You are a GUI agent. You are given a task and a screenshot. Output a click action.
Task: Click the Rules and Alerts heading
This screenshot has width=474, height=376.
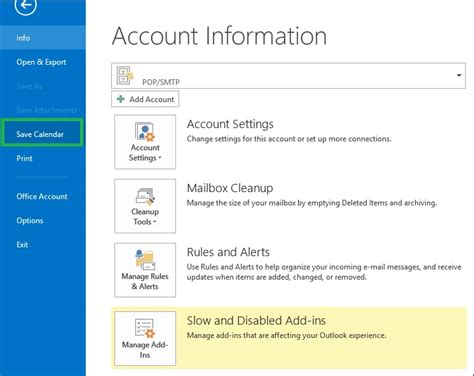click(x=228, y=252)
